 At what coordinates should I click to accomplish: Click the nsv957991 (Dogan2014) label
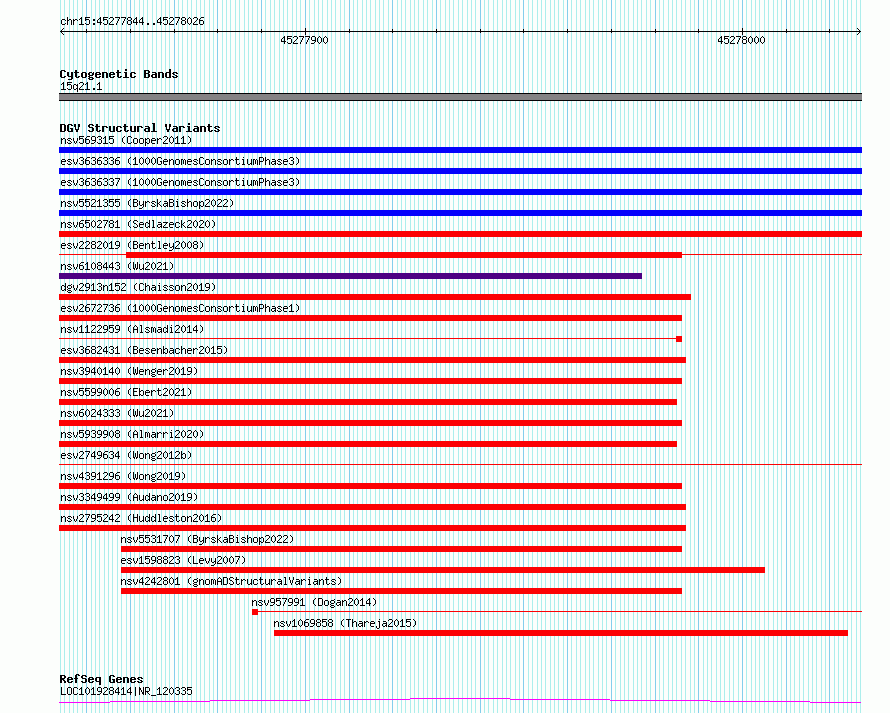click(314, 602)
